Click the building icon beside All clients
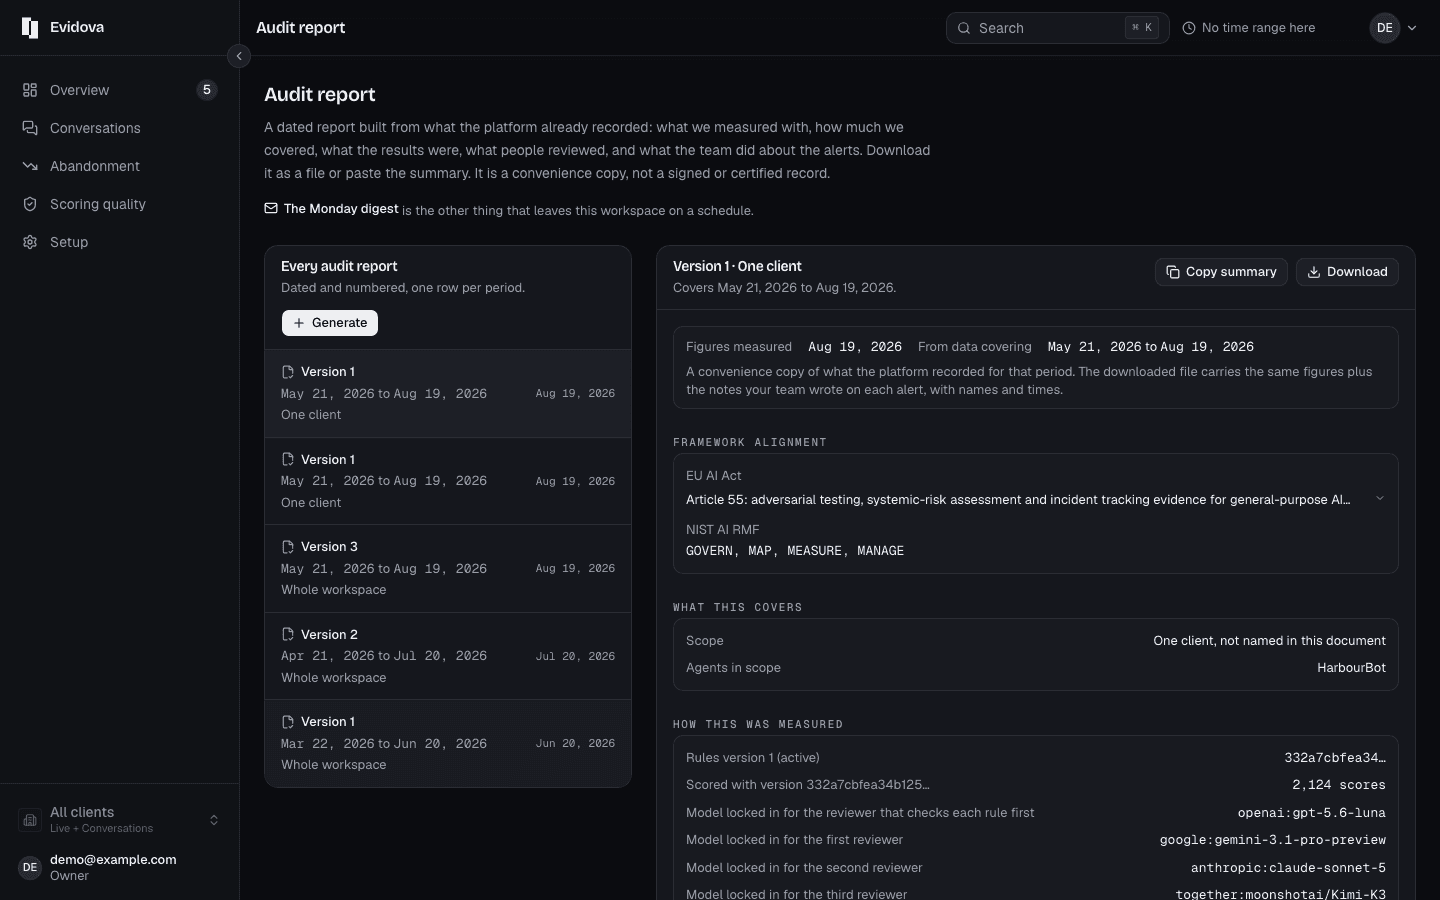The image size is (1440, 900). pos(30,820)
